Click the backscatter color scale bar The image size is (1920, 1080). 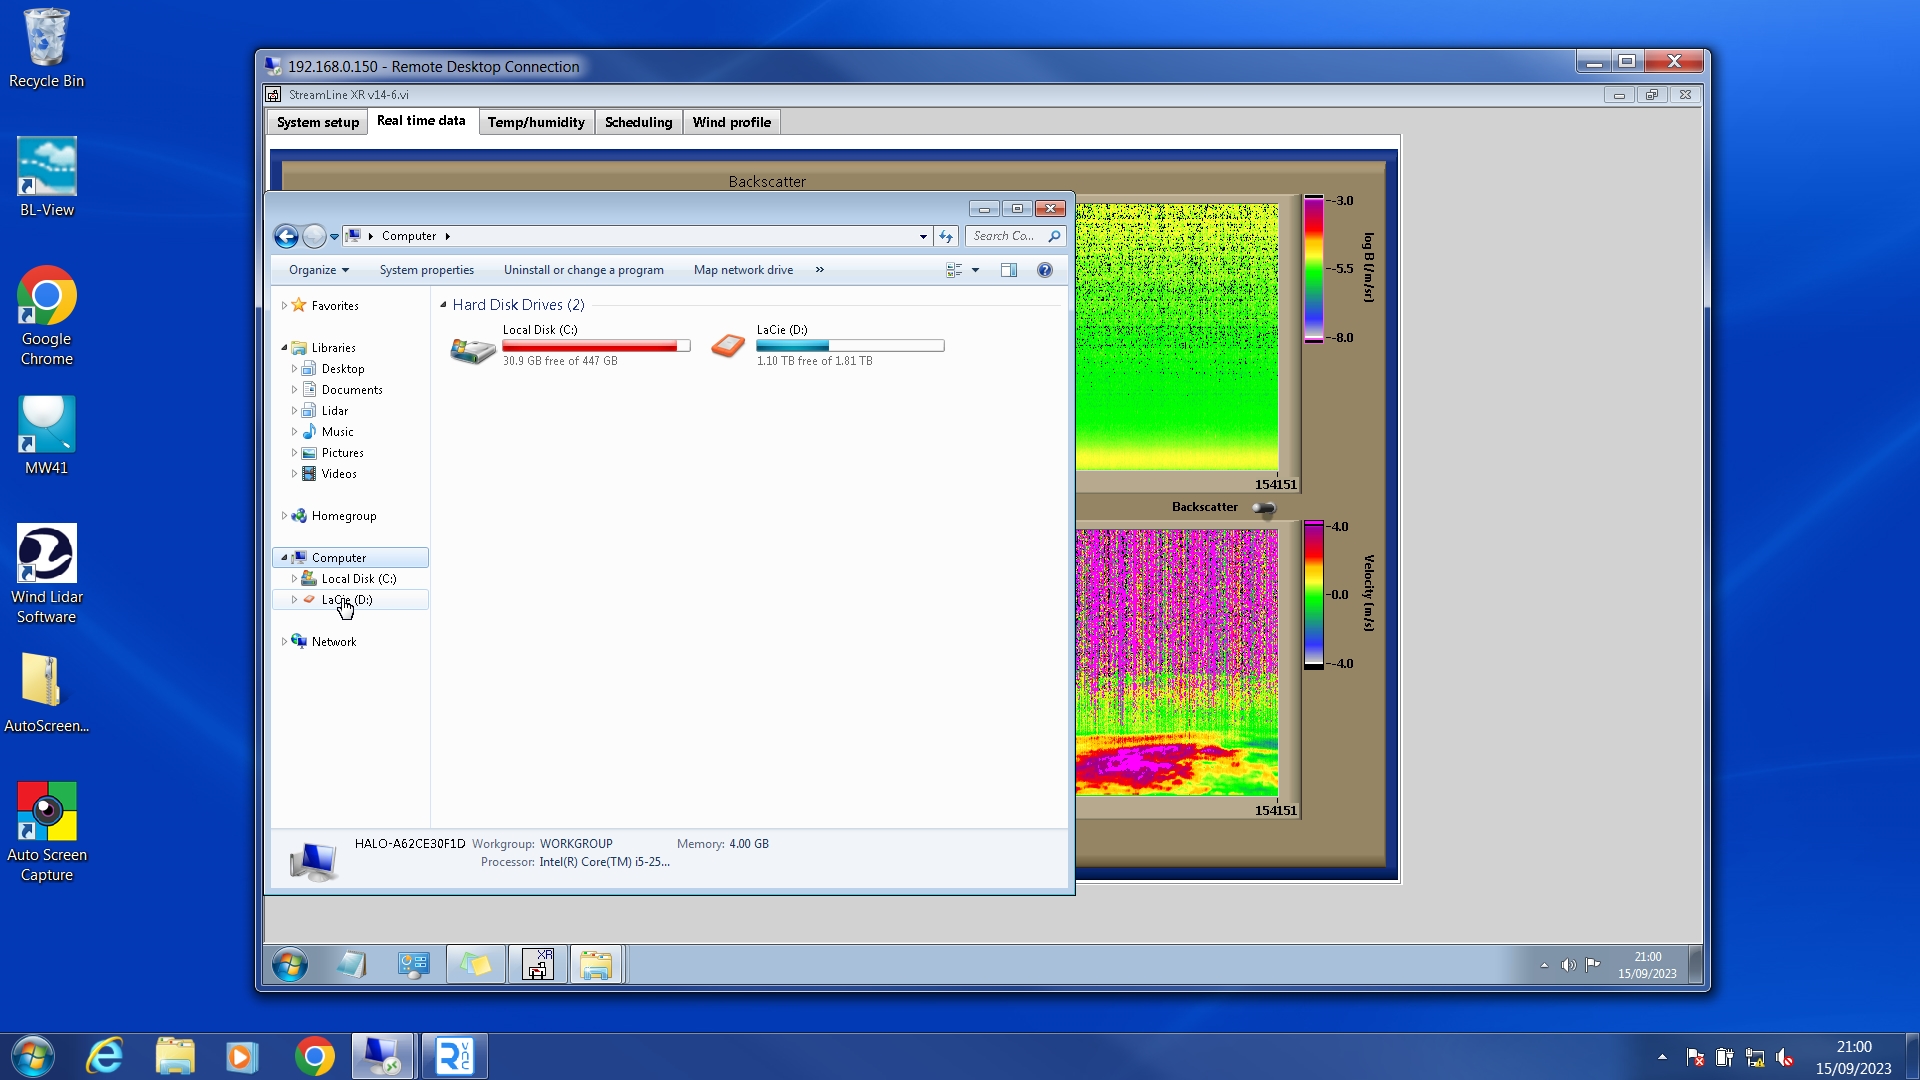tap(1313, 269)
